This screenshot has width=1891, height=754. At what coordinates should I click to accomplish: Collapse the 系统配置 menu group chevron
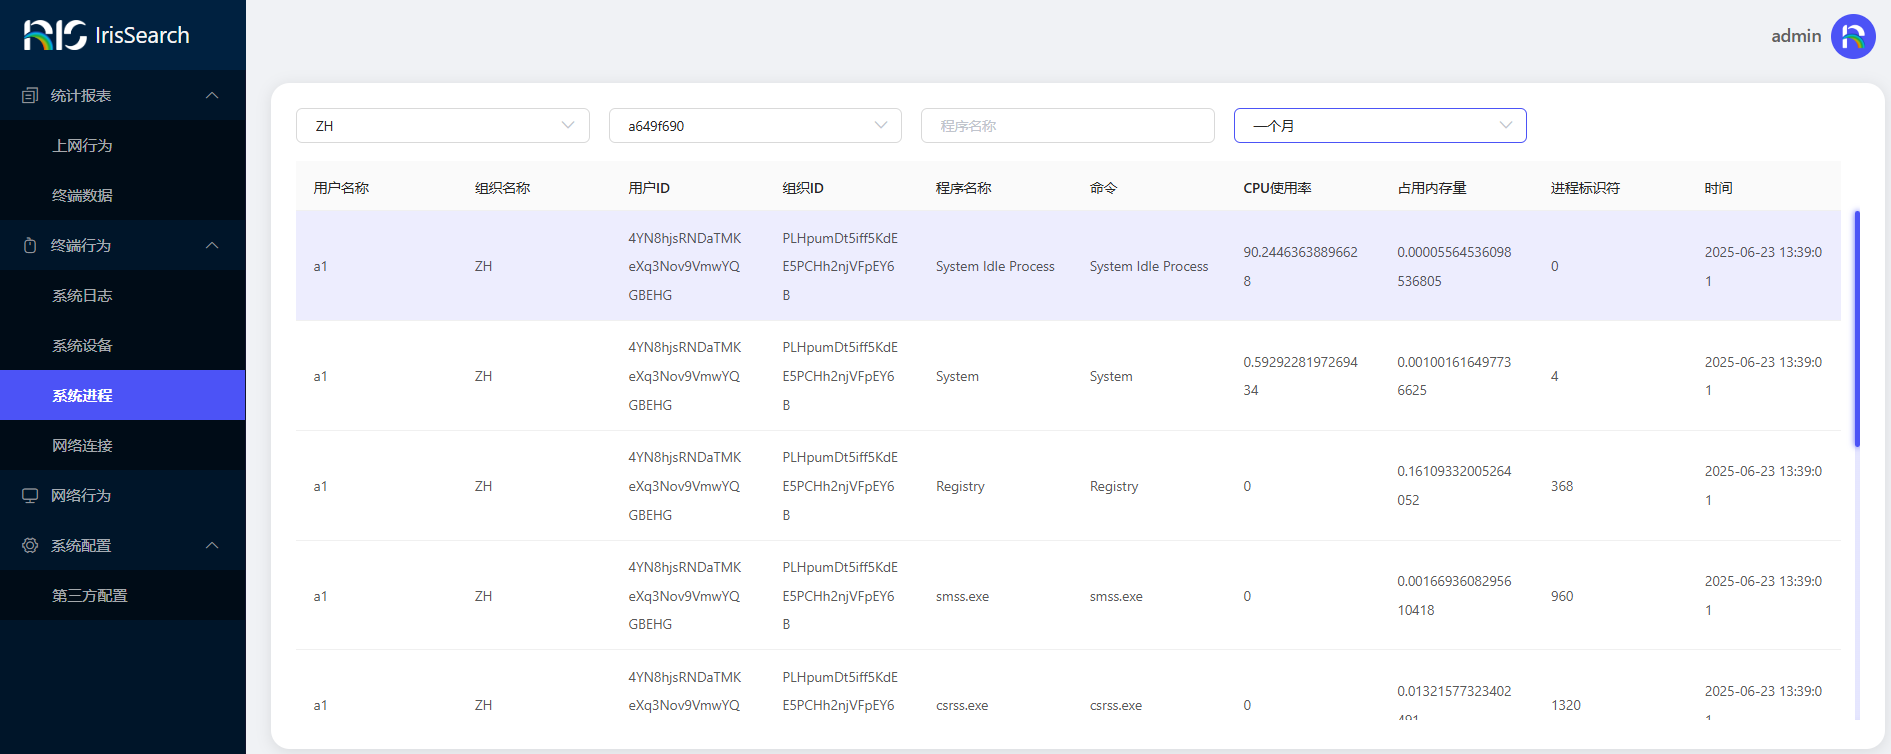point(212,546)
